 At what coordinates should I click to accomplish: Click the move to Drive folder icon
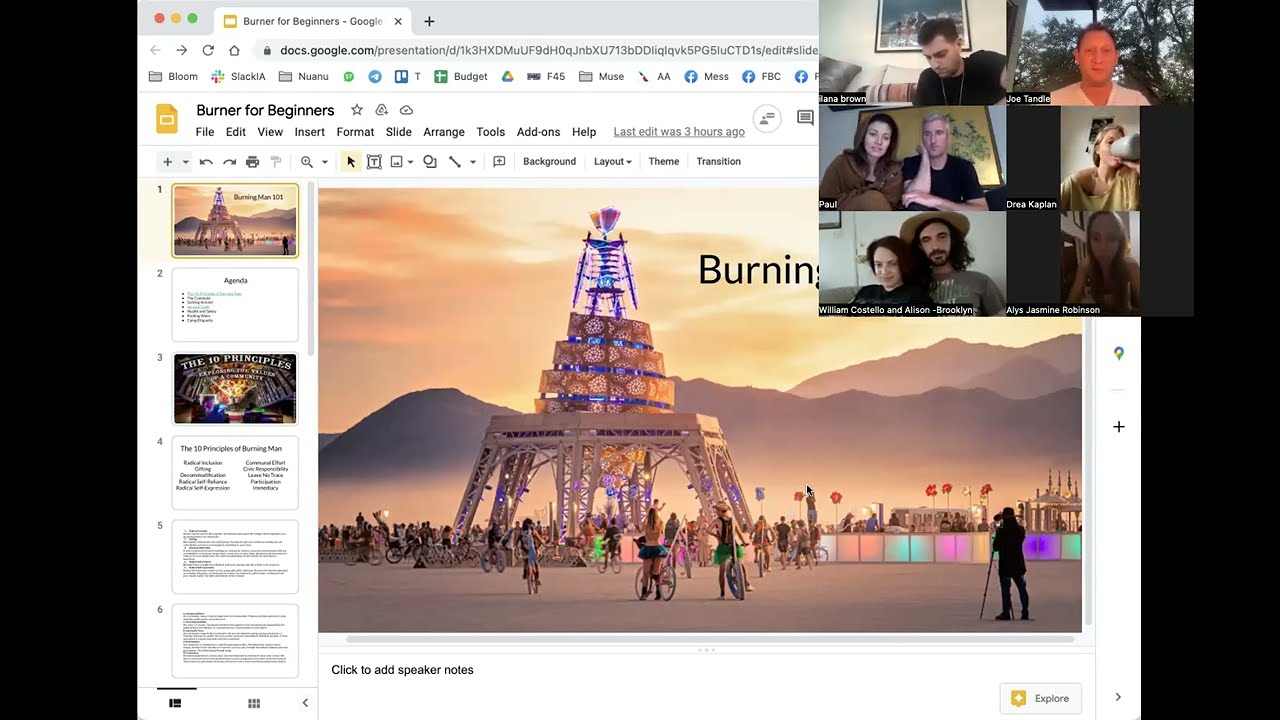(x=381, y=110)
